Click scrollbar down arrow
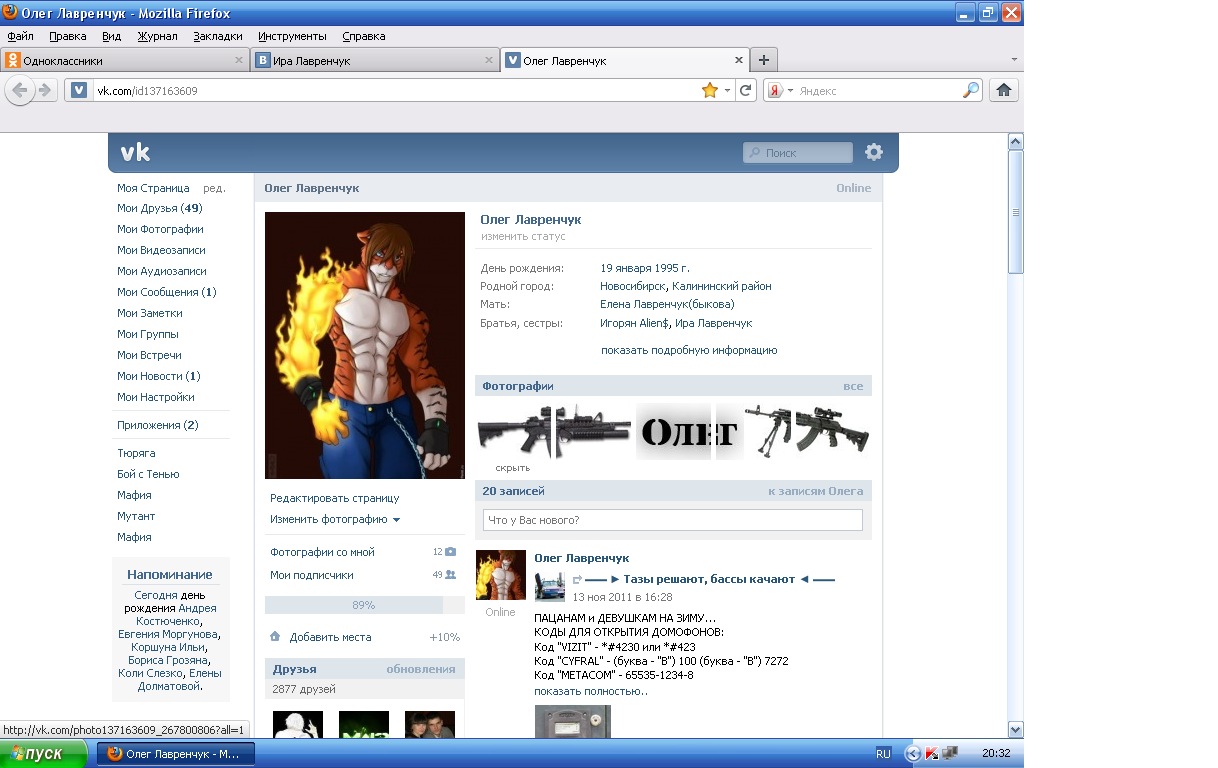This screenshot has height=768, width=1218. (1015, 730)
